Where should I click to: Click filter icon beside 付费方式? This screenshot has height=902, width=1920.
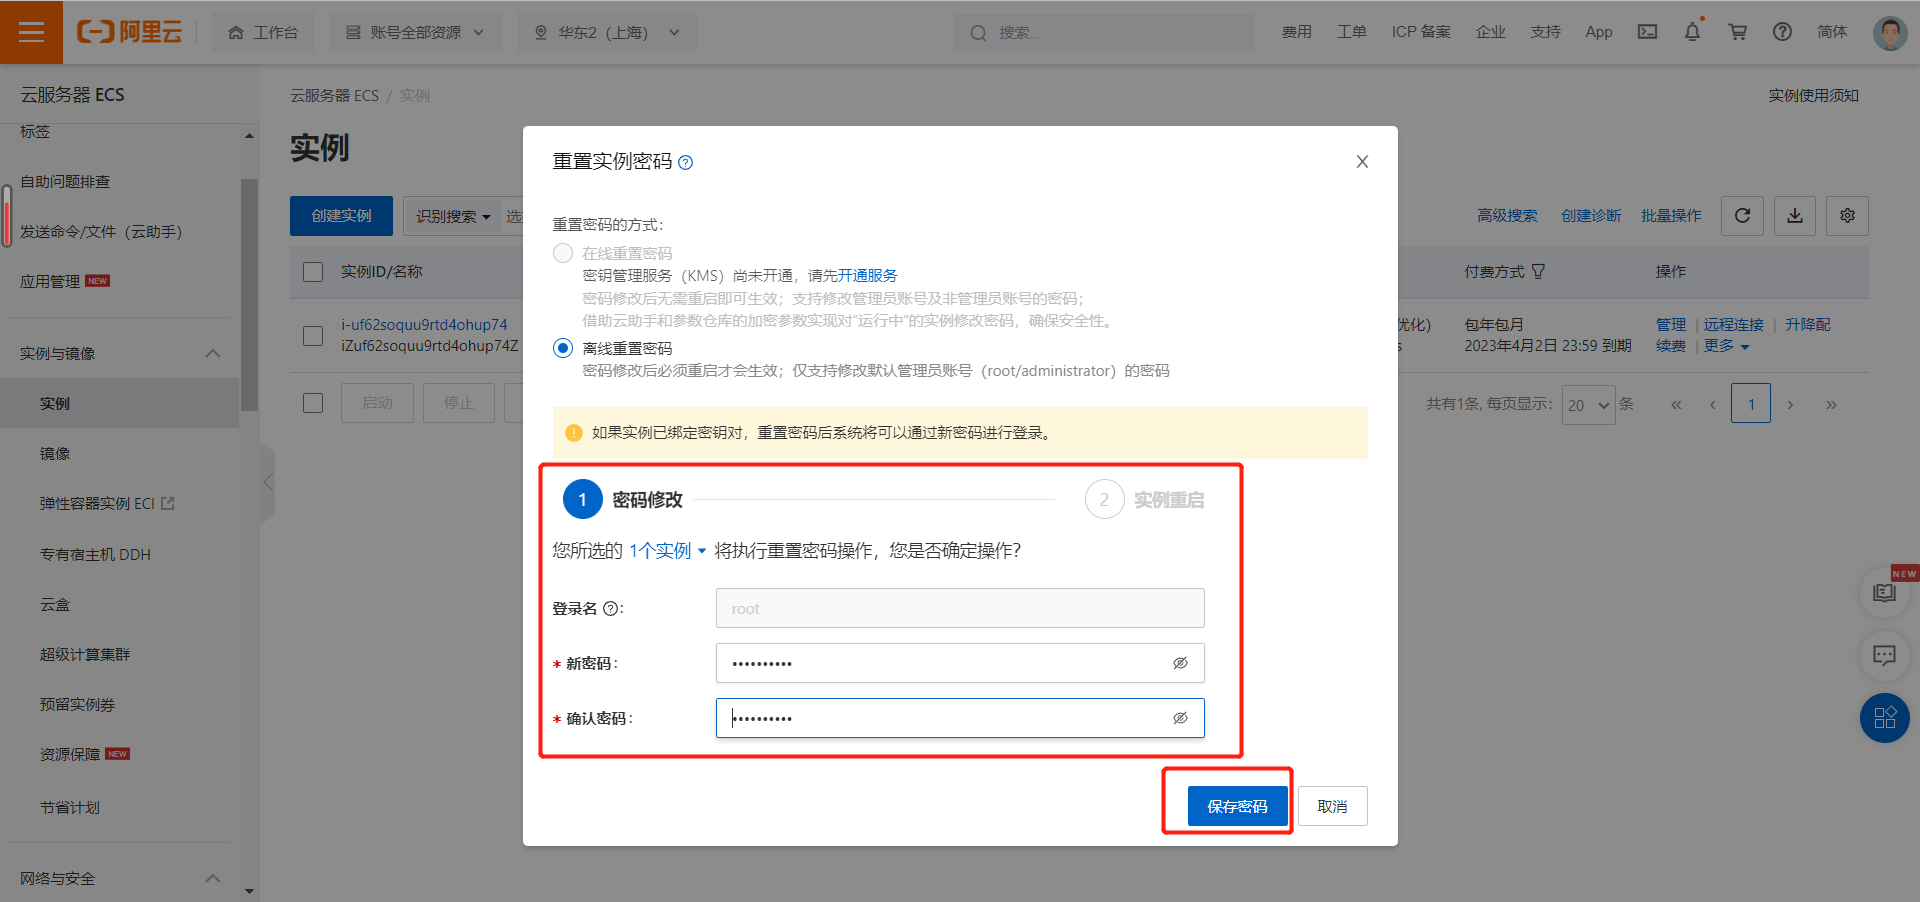1538,272
